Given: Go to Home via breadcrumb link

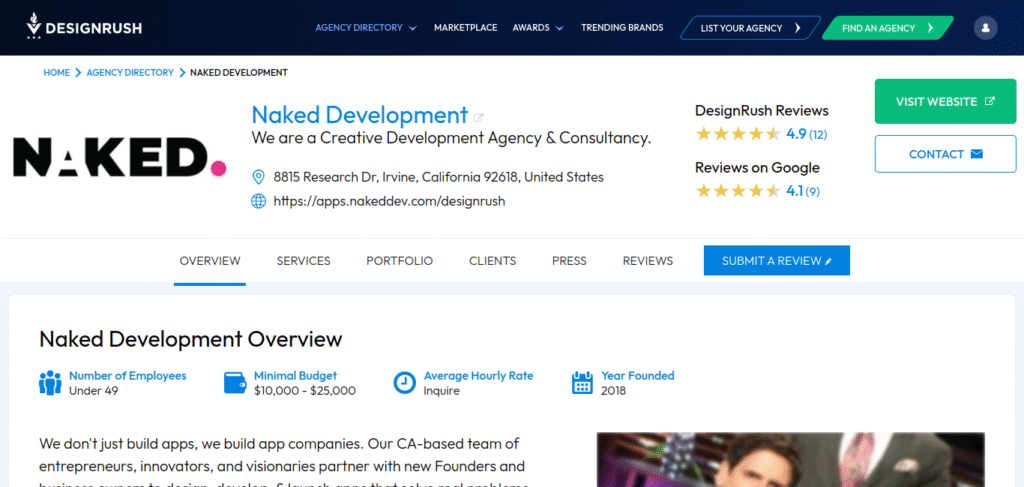Looking at the screenshot, I should coord(56,73).
